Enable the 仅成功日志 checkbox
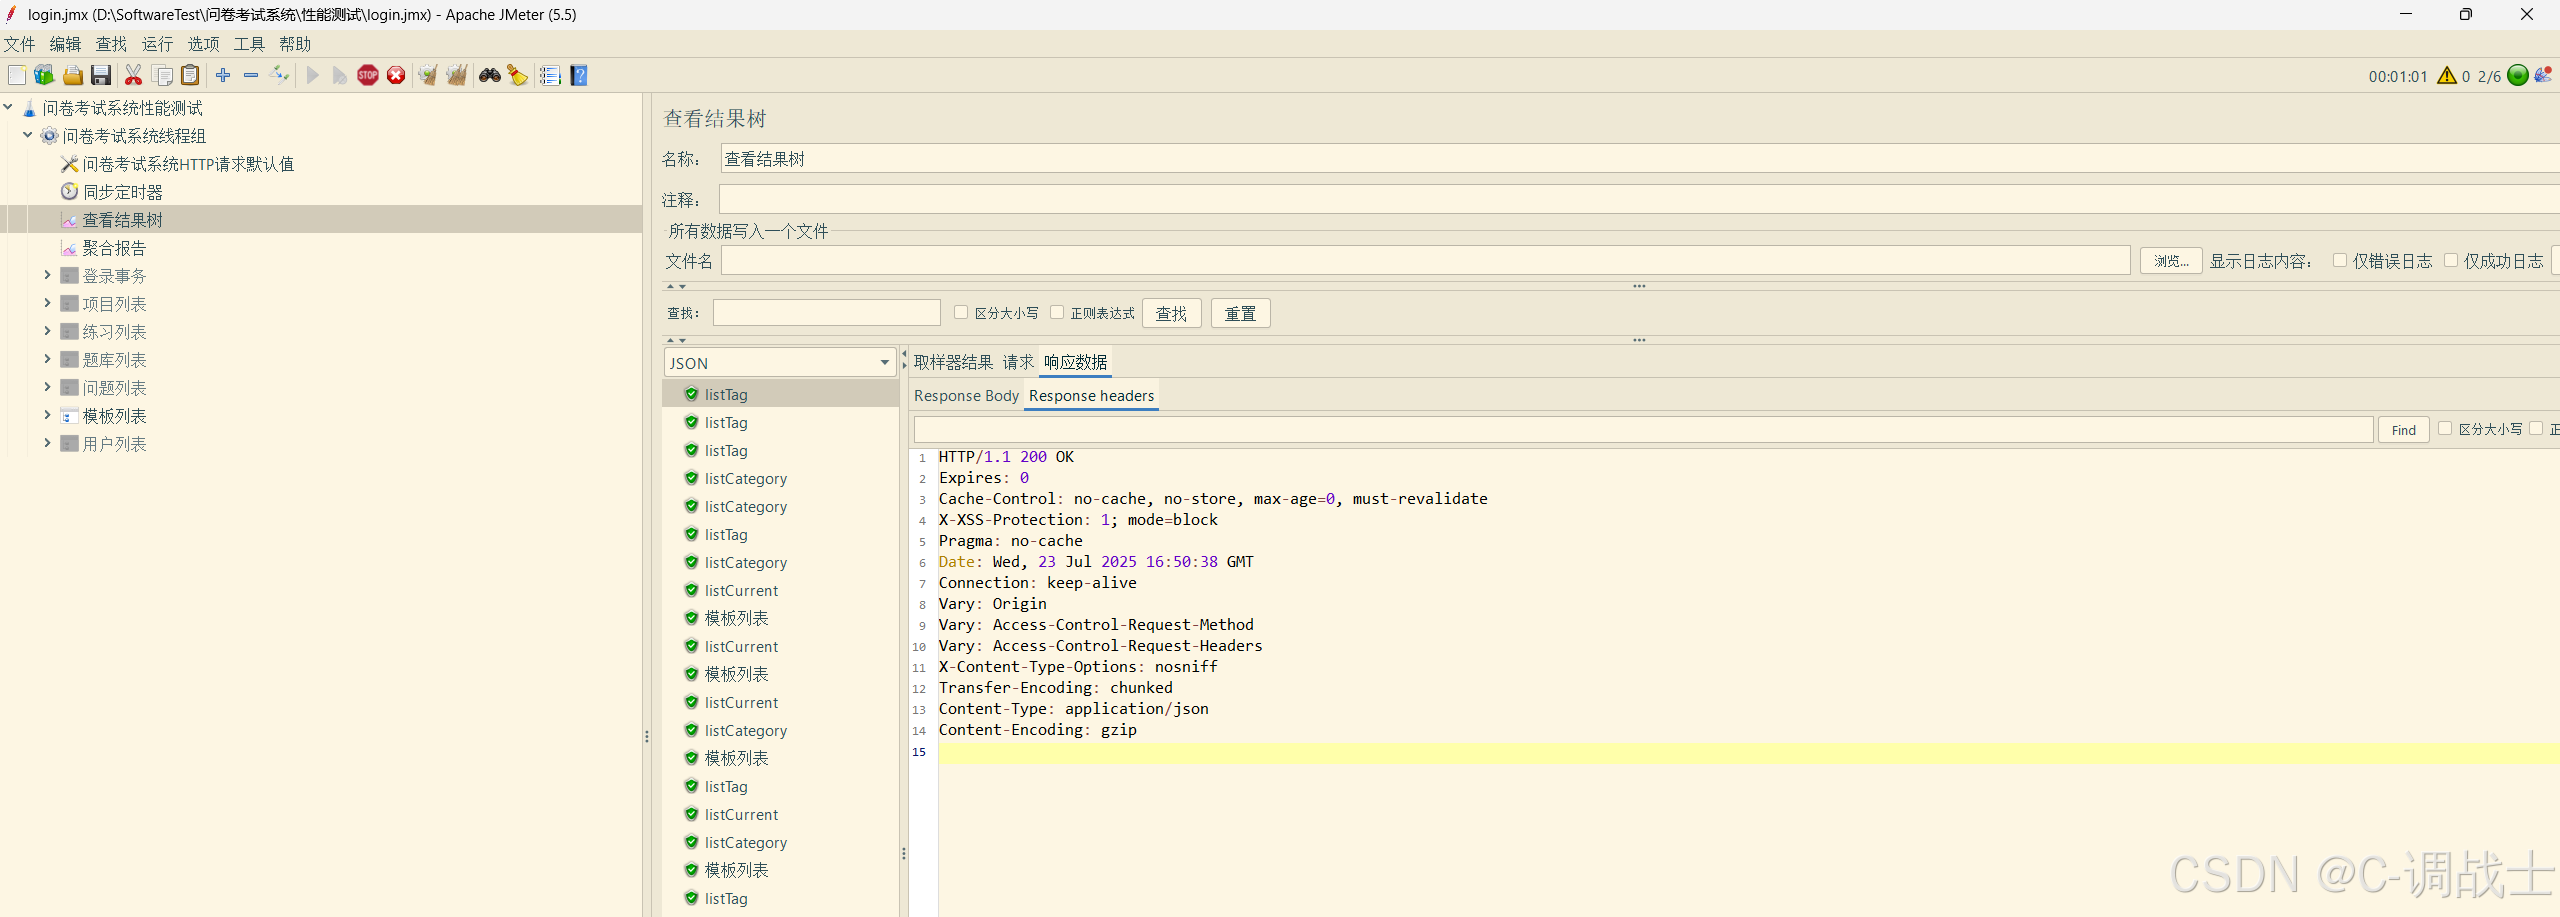Screen dimensions: 2560x917 2450,261
